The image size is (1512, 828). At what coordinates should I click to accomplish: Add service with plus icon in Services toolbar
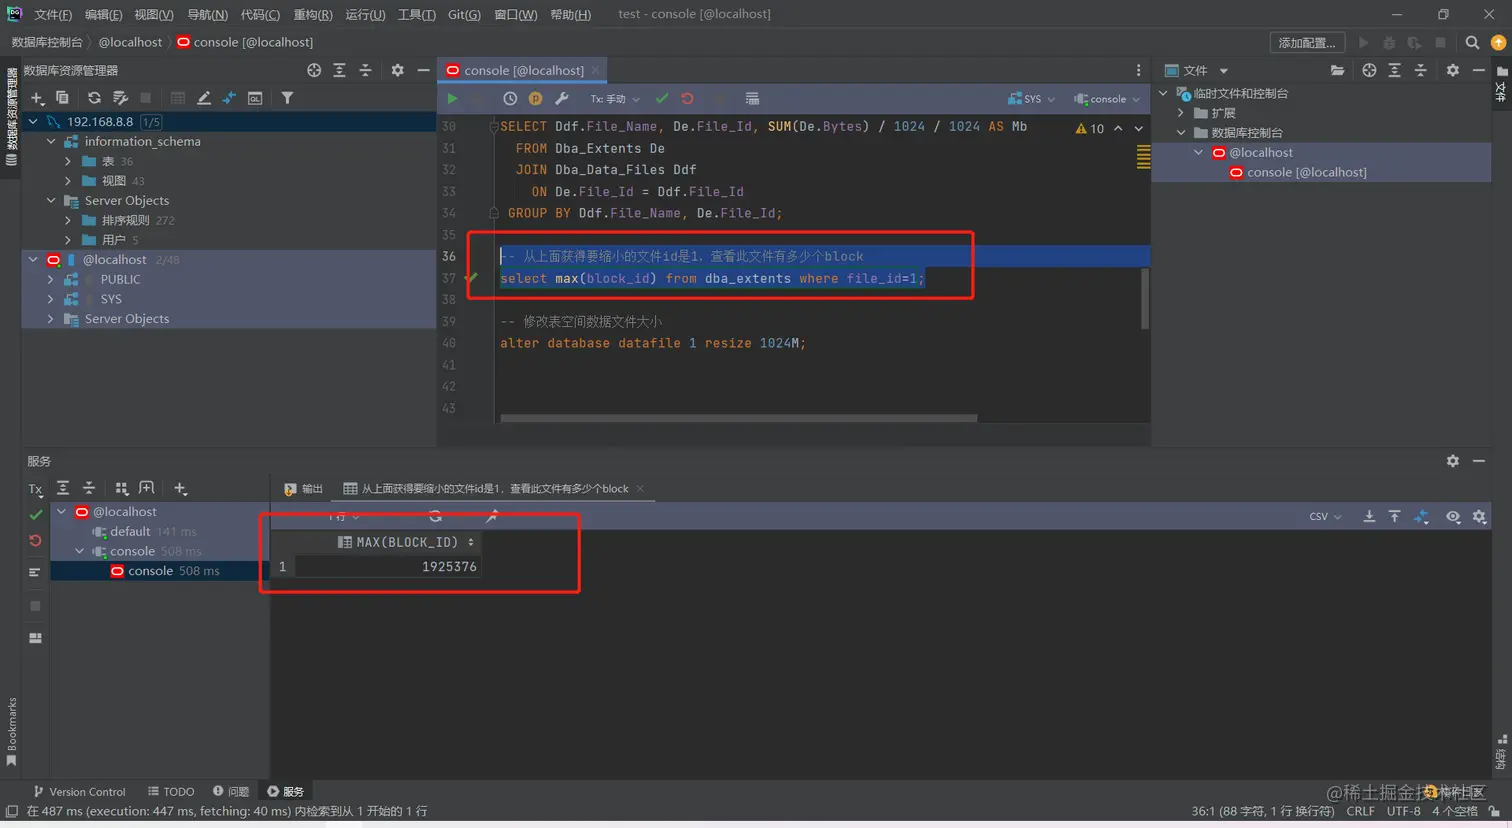(180, 489)
